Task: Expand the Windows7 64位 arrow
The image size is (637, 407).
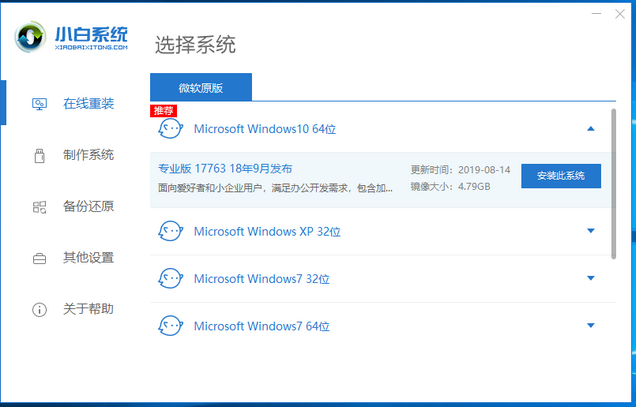Action: (x=590, y=326)
